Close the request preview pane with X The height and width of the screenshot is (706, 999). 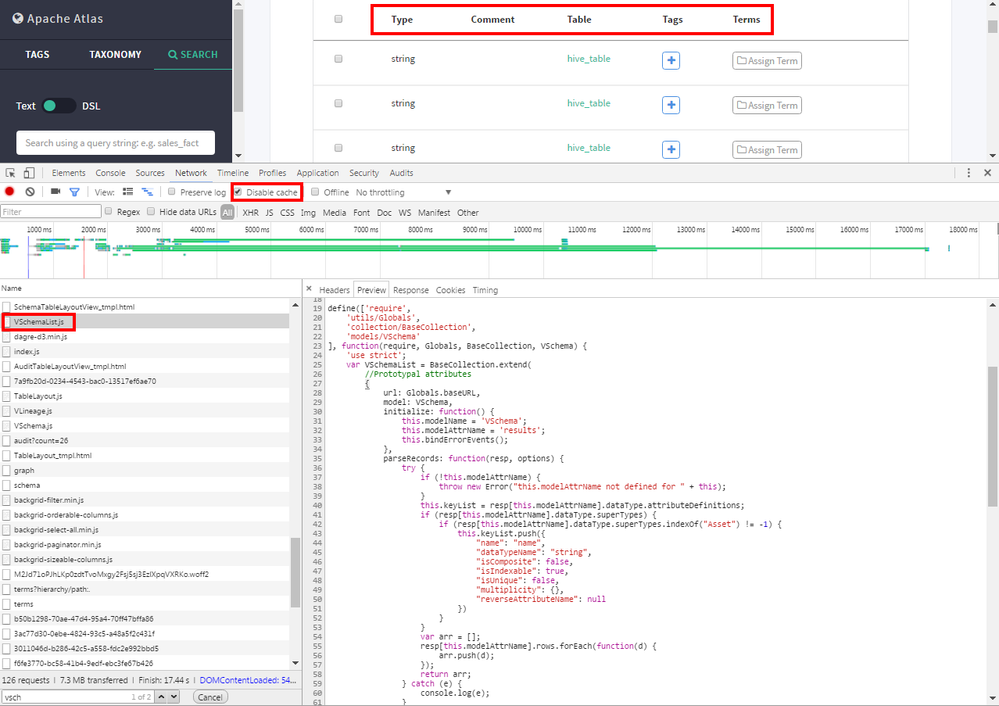pos(309,290)
